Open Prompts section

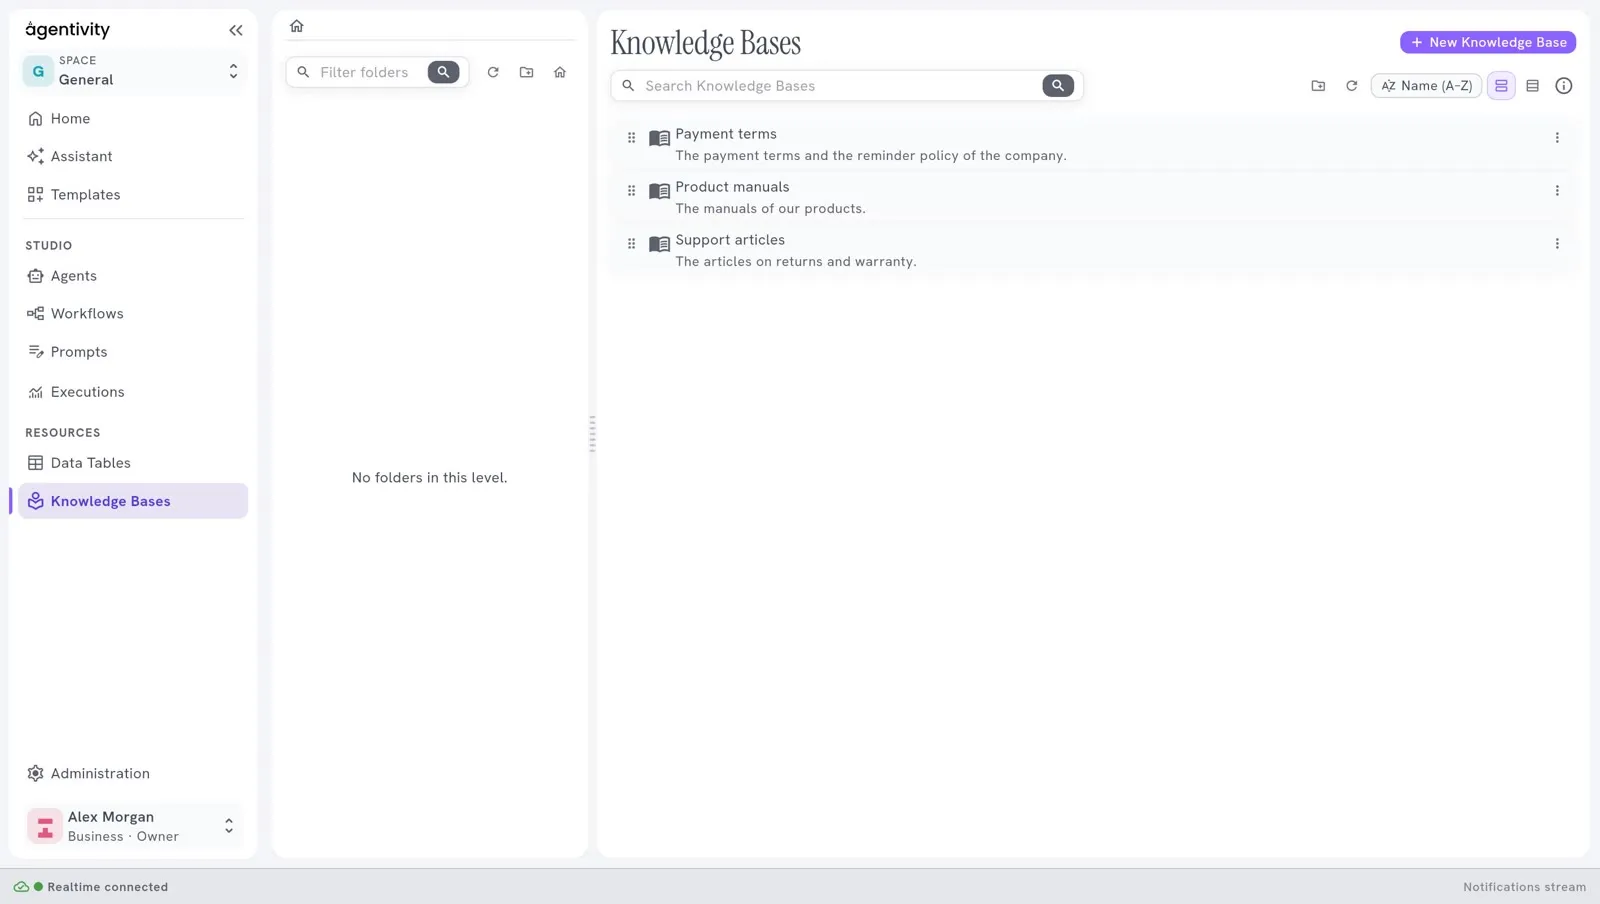pyautogui.click(x=133, y=352)
